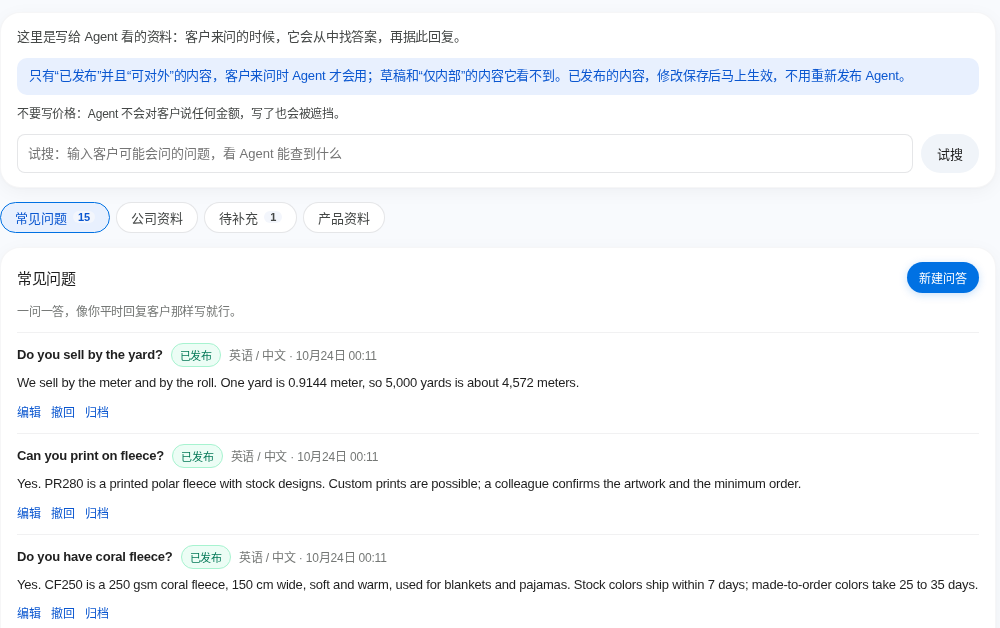
Task: Click the question title "Do you have coral fleece?"
Action: [x=95, y=556]
